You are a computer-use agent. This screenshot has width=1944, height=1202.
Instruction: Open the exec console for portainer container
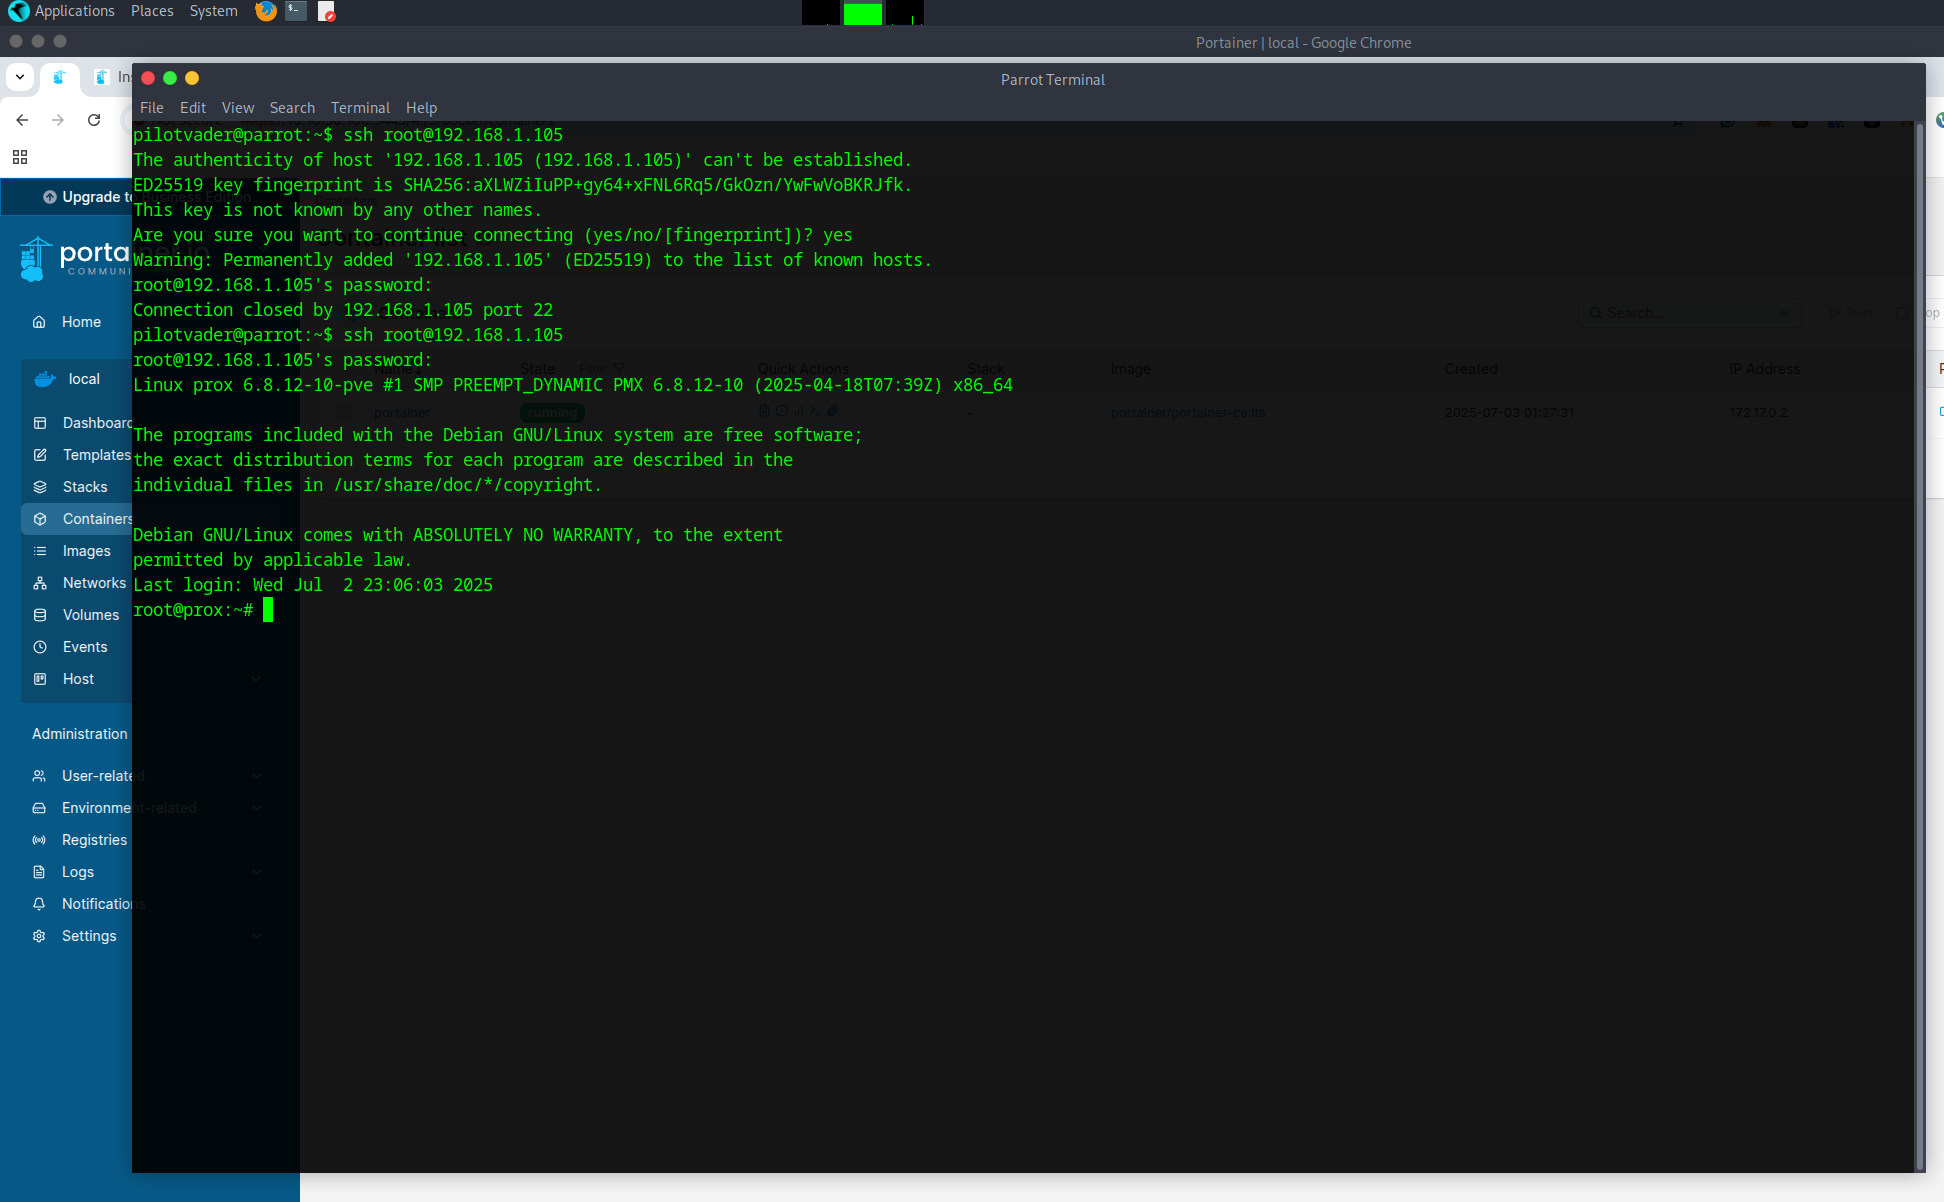pyautogui.click(x=815, y=410)
